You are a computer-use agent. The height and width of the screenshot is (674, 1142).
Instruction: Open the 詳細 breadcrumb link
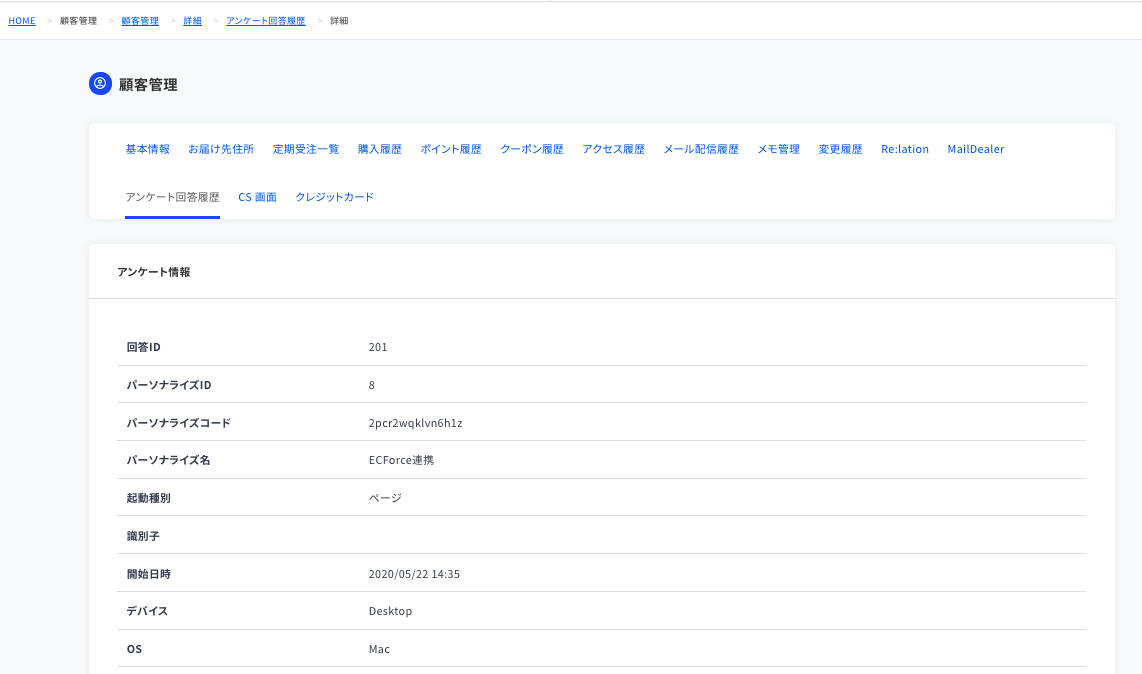pos(192,20)
